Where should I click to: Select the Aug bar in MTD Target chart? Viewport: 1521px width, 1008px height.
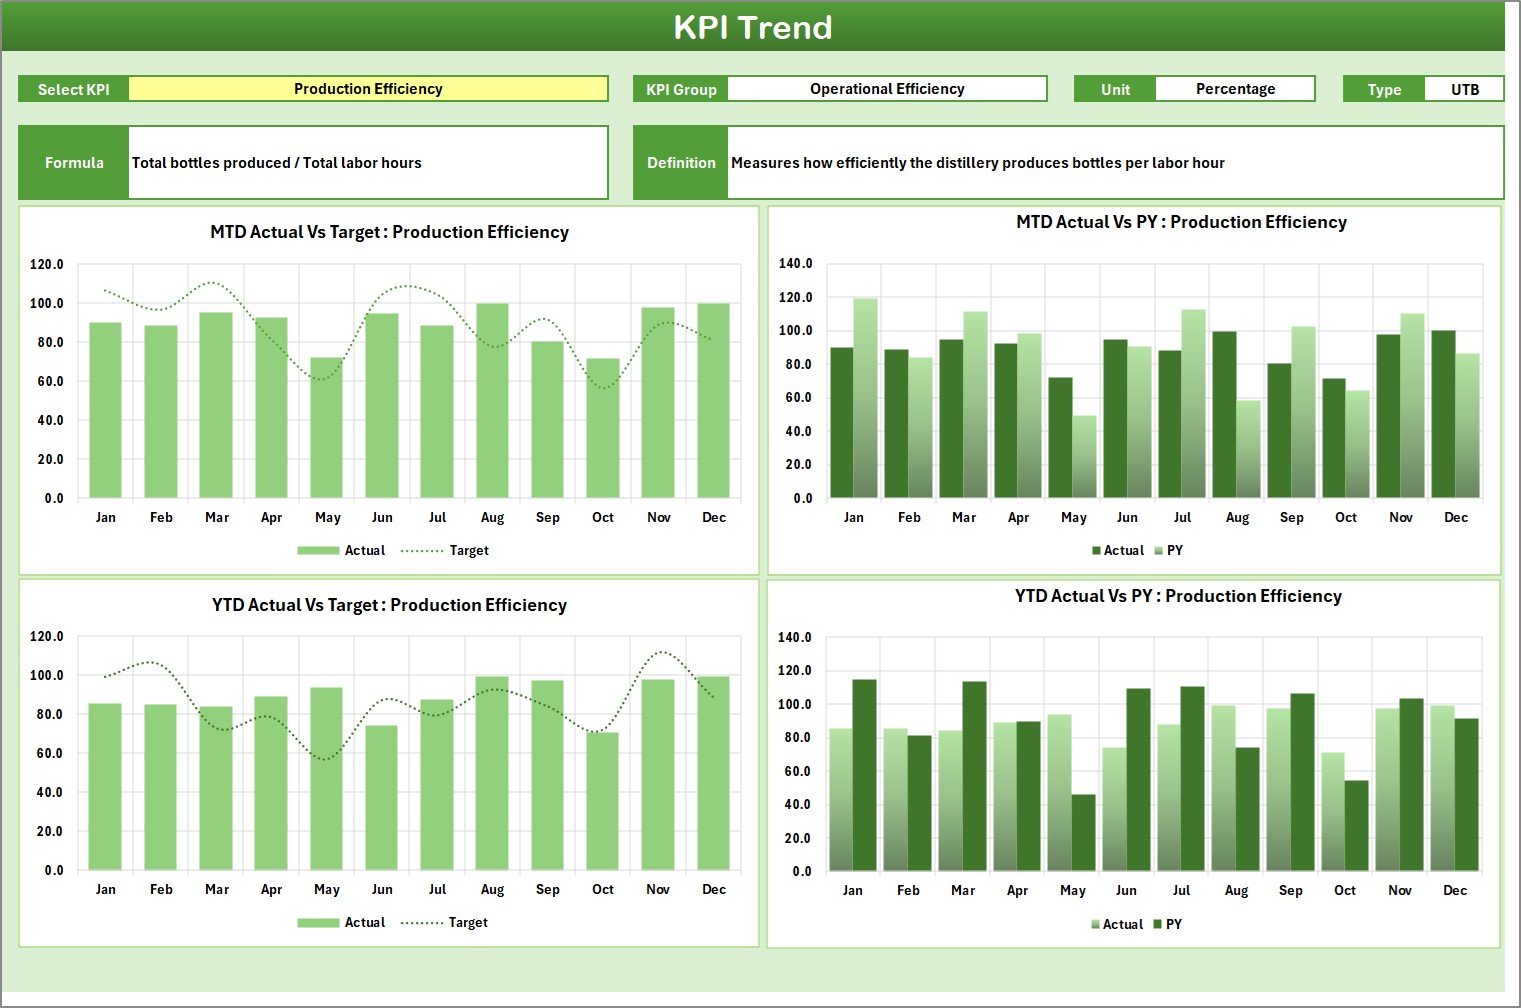coord(493,400)
